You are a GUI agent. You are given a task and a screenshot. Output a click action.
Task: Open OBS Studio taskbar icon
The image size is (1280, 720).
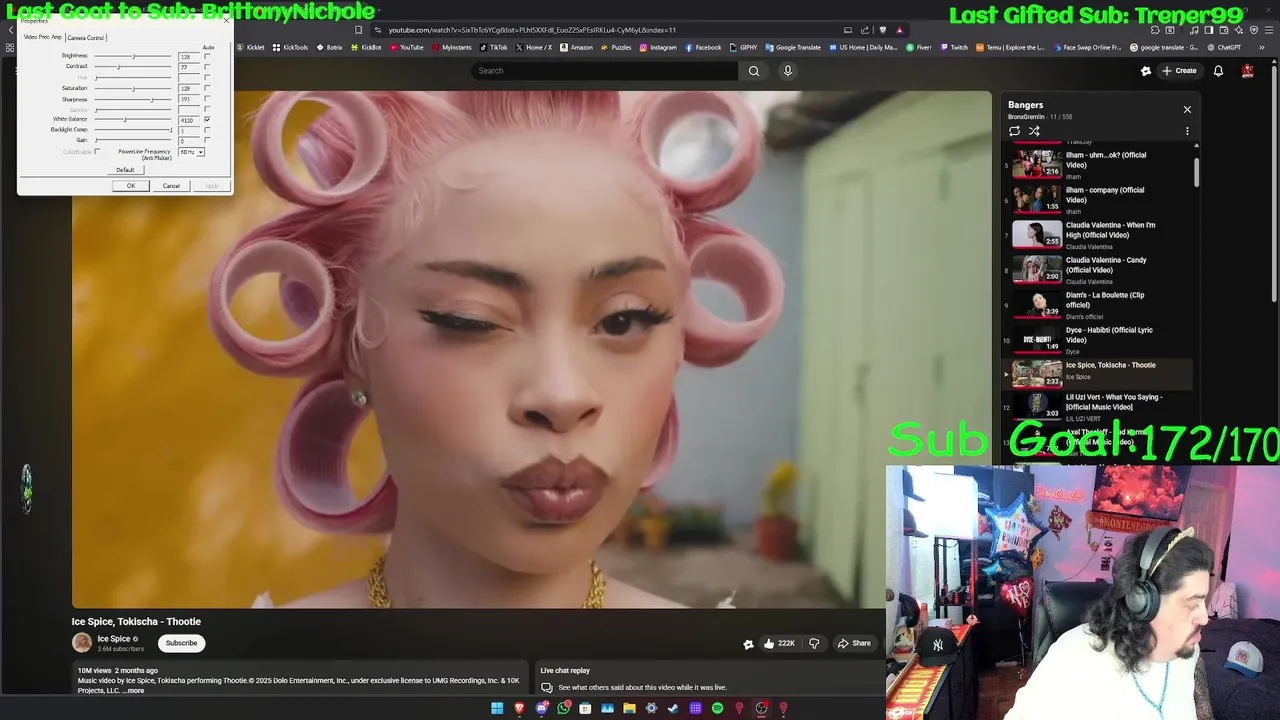(x=761, y=708)
